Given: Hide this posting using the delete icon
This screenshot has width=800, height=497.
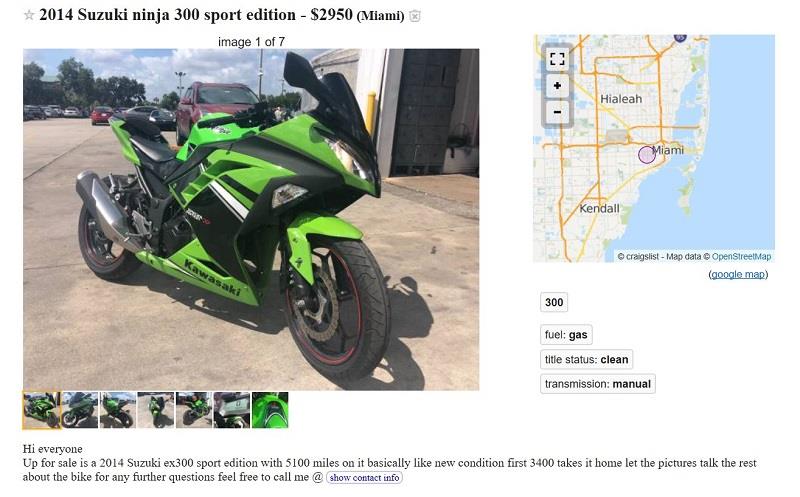Looking at the screenshot, I should click(415, 16).
